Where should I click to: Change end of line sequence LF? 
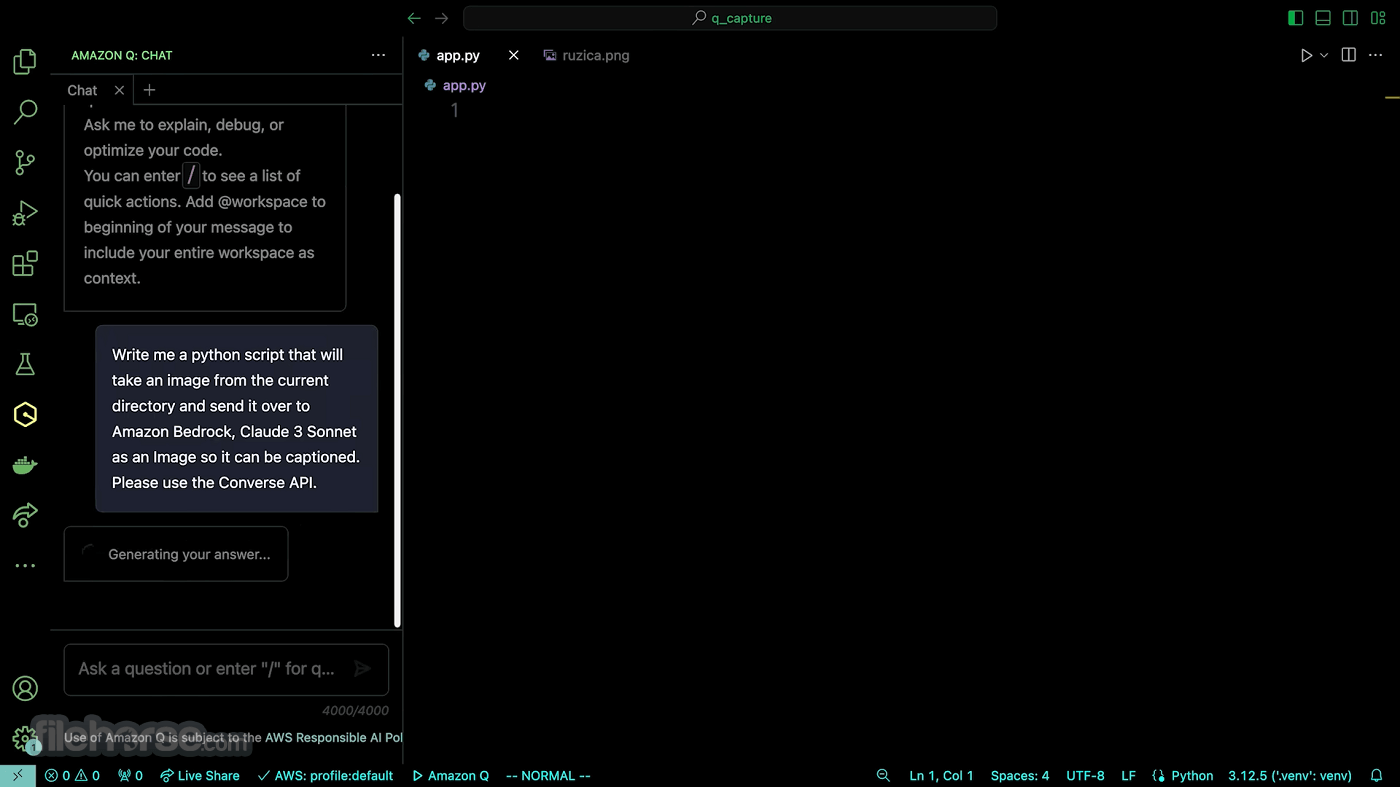tap(1128, 776)
